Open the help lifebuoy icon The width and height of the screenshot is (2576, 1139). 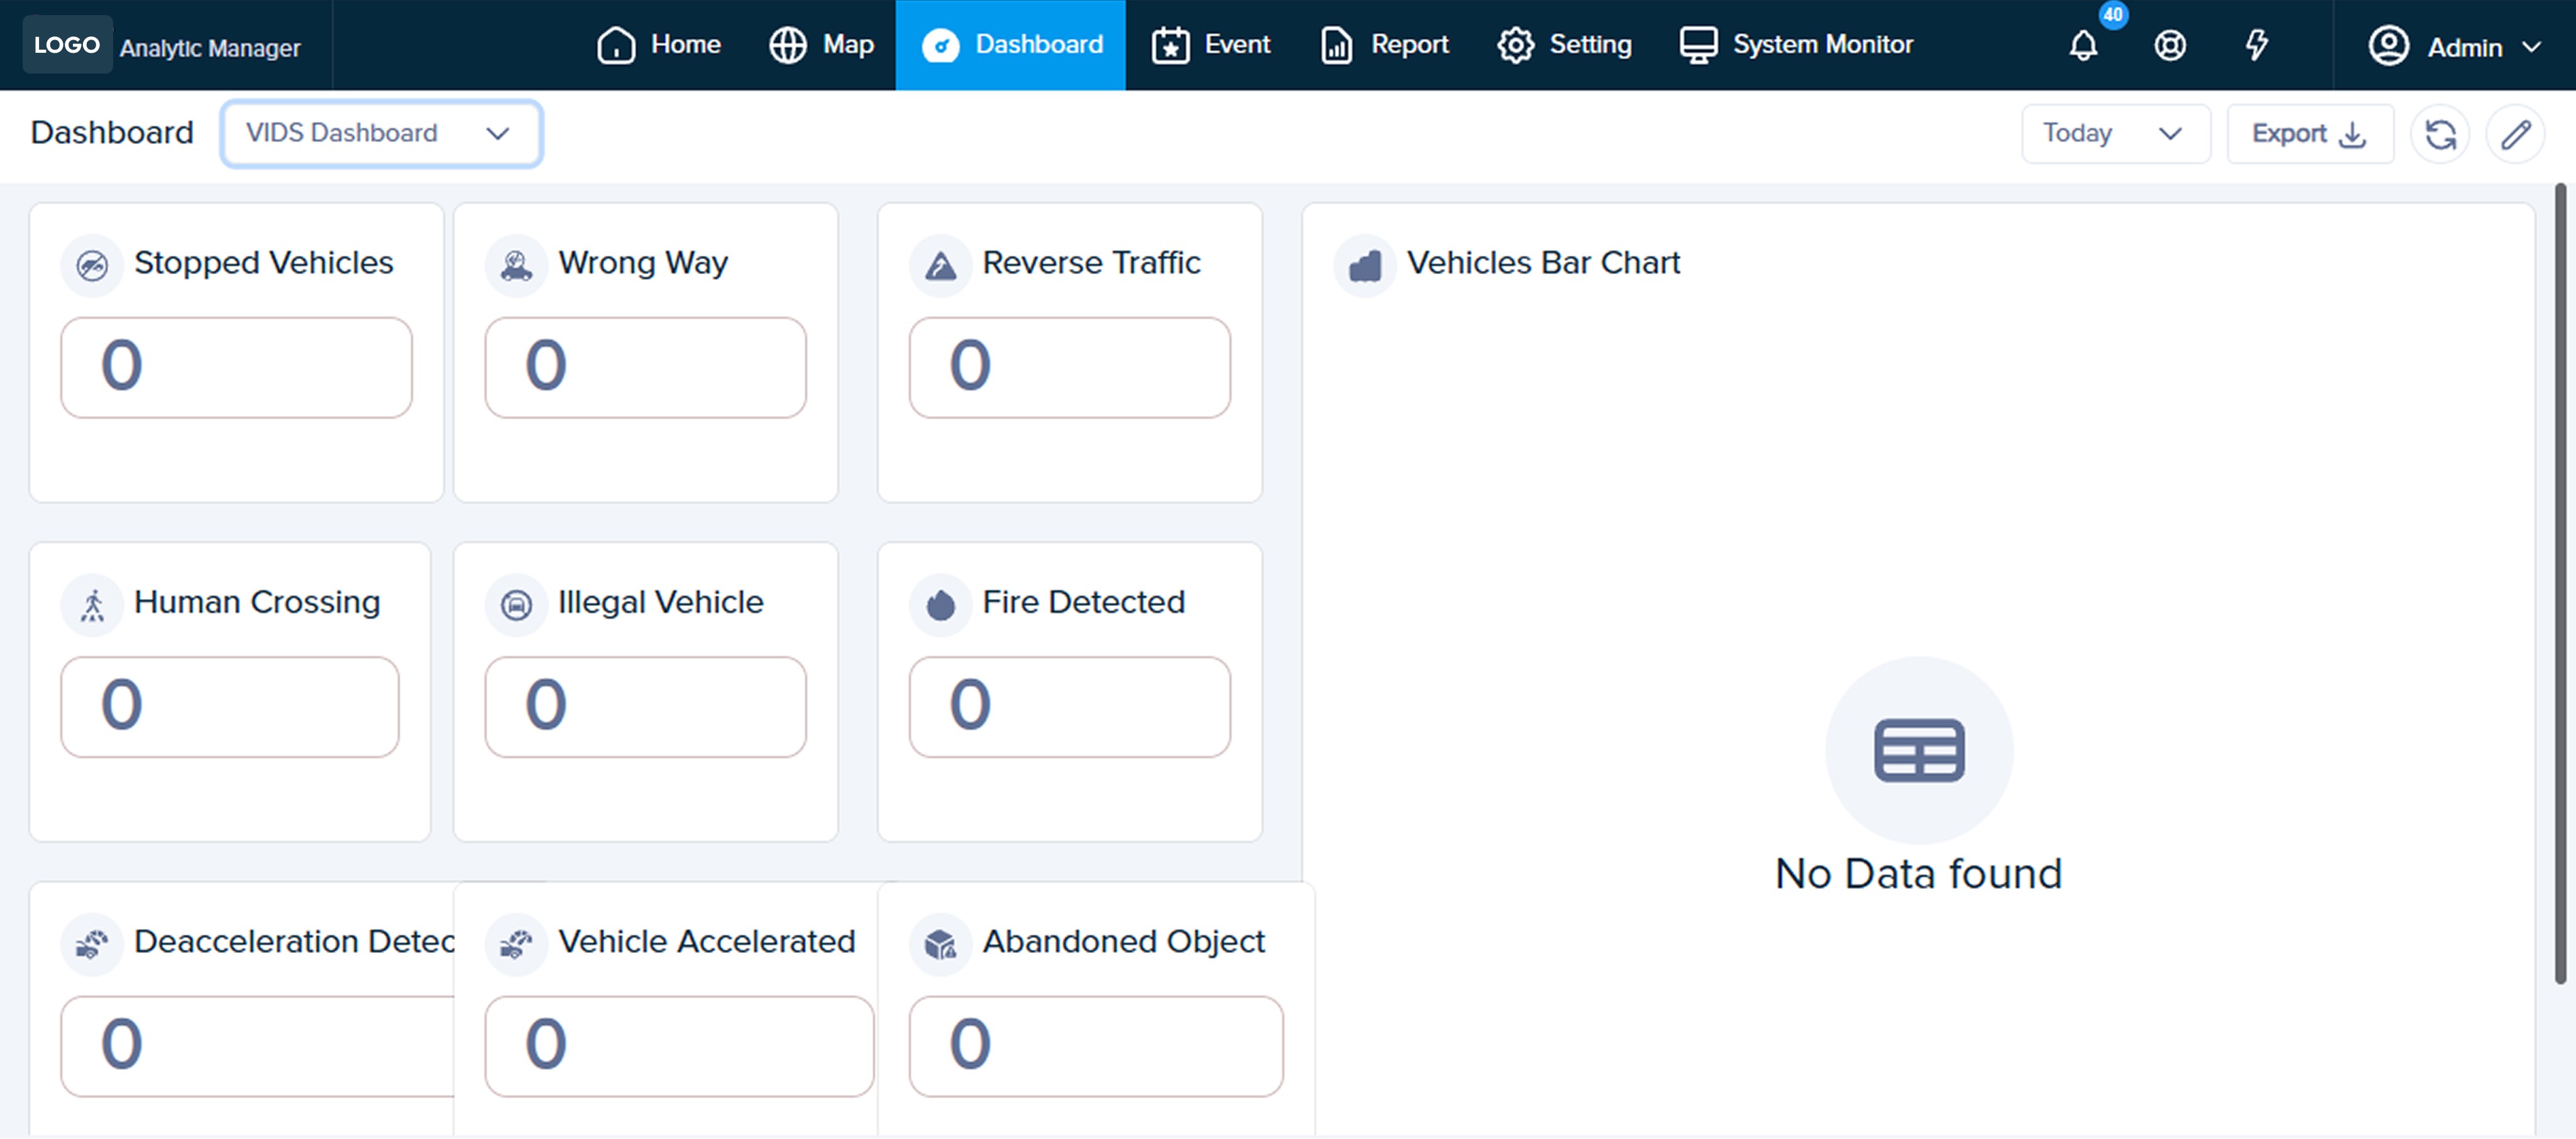2169,46
